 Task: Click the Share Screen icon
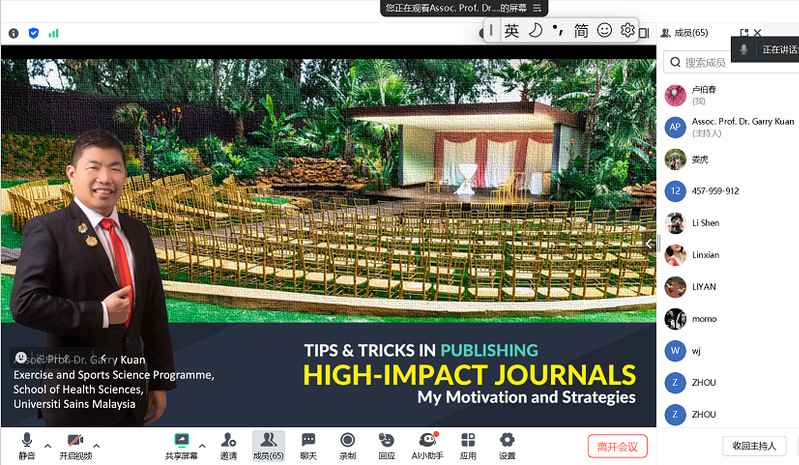(x=181, y=442)
